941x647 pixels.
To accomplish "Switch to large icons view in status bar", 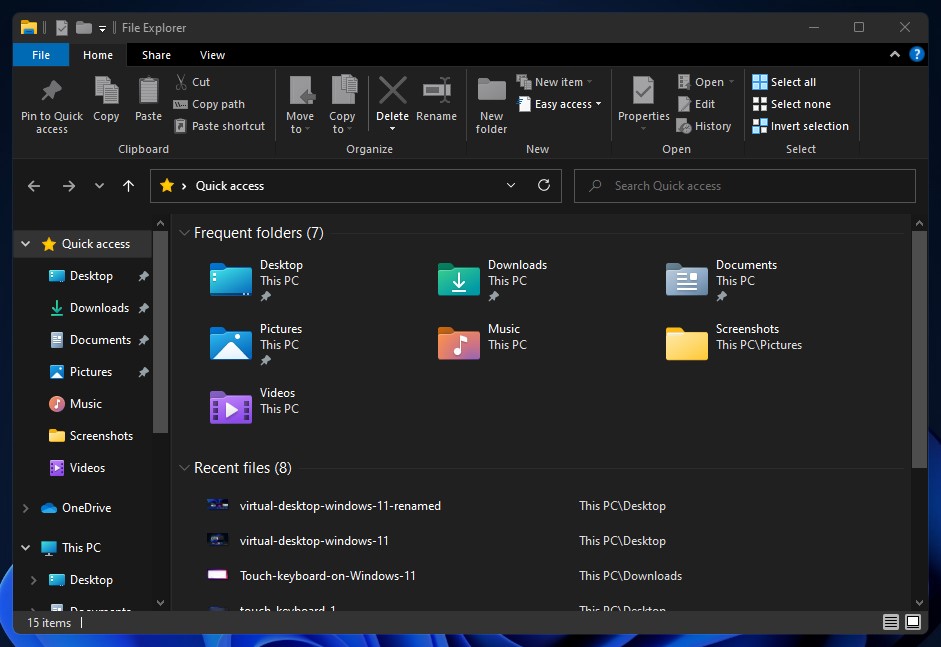I will [x=913, y=622].
